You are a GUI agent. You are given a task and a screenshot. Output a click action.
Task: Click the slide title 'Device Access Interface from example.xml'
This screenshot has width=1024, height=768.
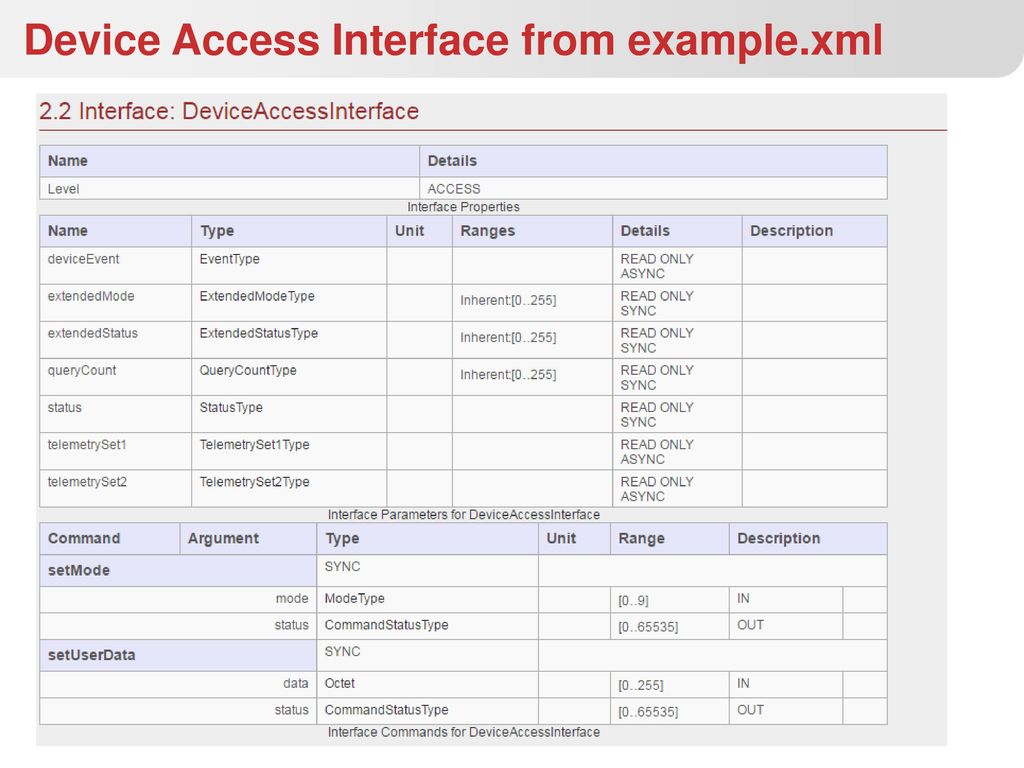coord(453,40)
